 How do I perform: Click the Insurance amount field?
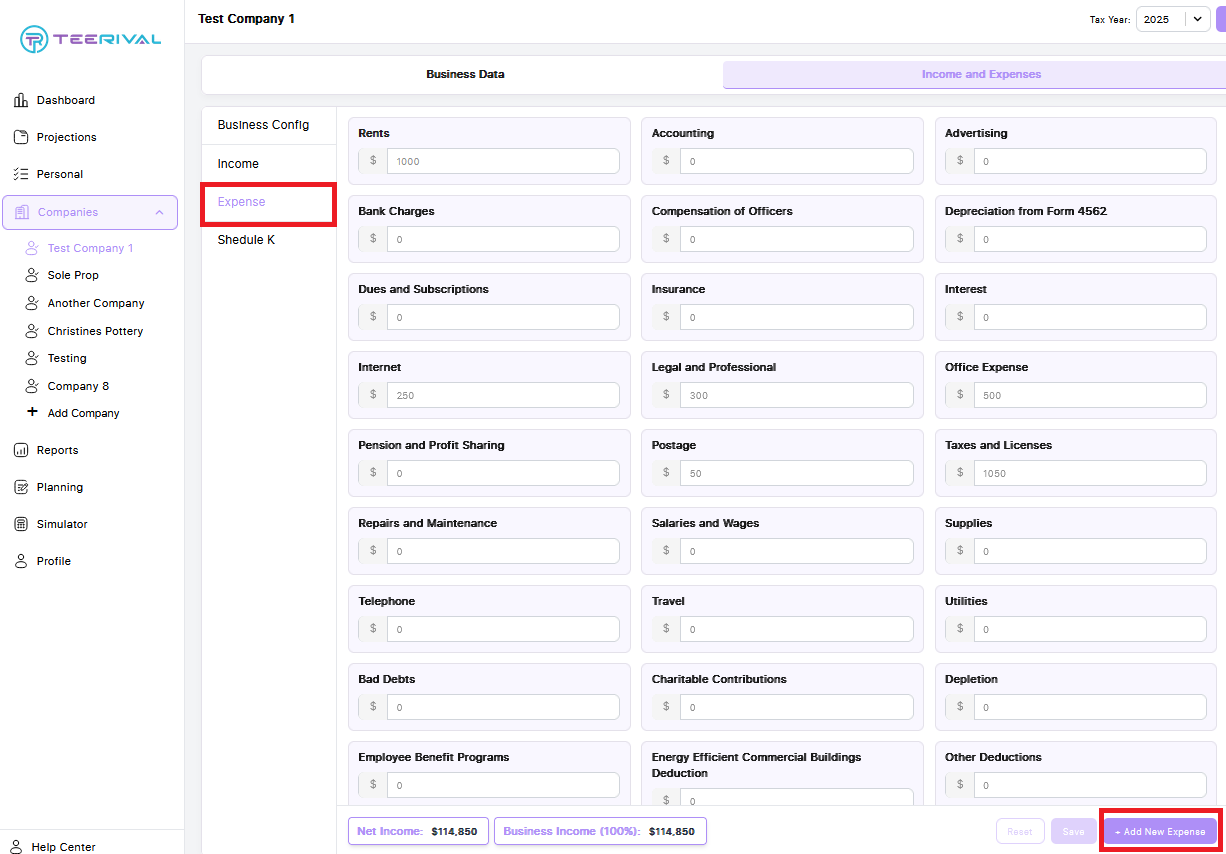(x=797, y=317)
